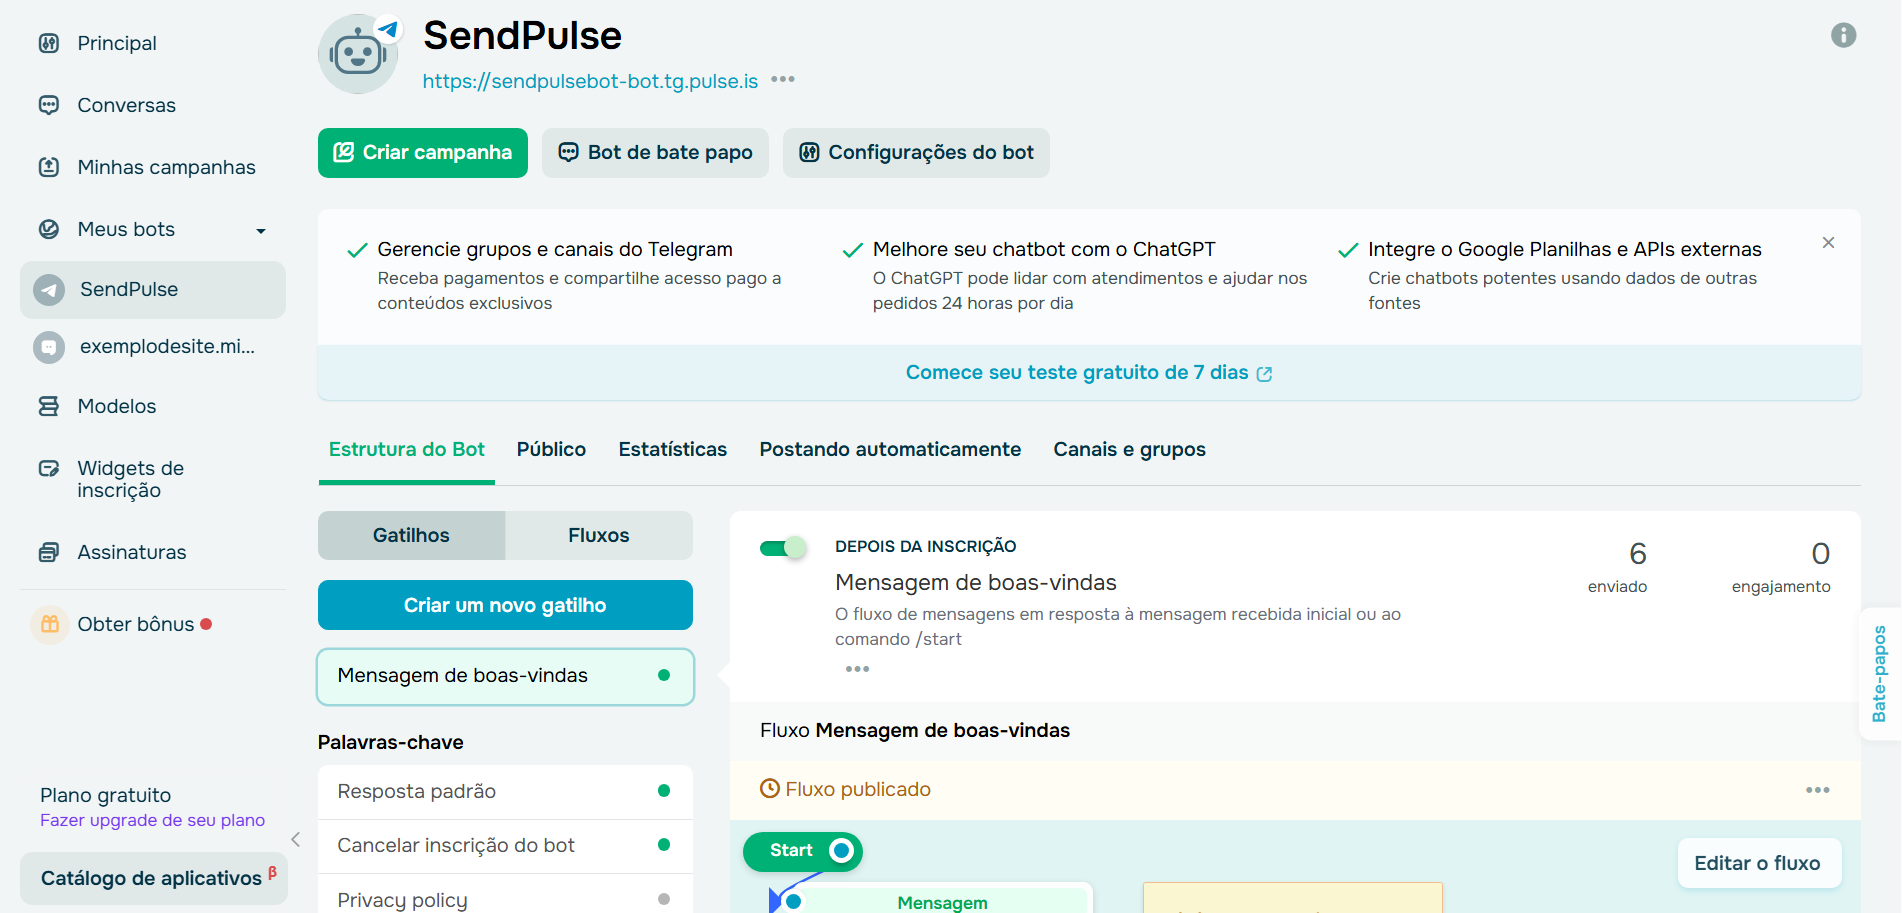Select SendPulse Telegram bot in sidebar
This screenshot has width=1902, height=913.
click(x=153, y=289)
